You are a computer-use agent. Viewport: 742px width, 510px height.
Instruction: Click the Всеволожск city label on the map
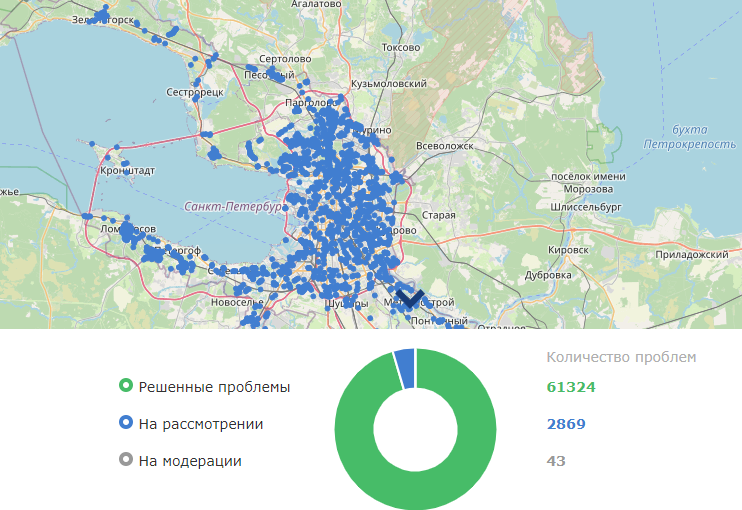pos(443,146)
